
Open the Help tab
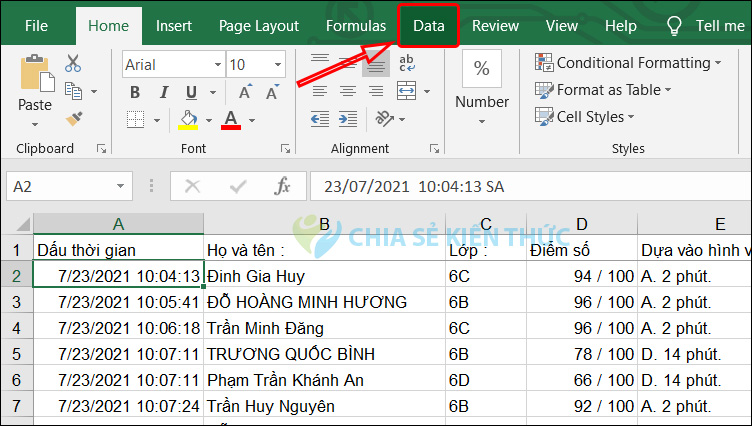coord(621,26)
